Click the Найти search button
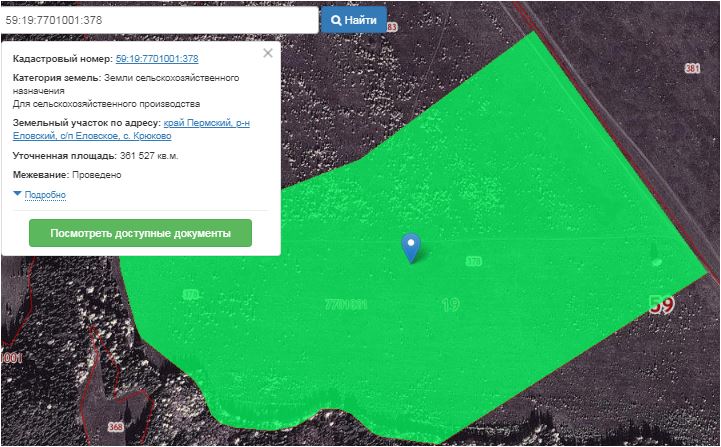The image size is (721, 447). point(353,20)
